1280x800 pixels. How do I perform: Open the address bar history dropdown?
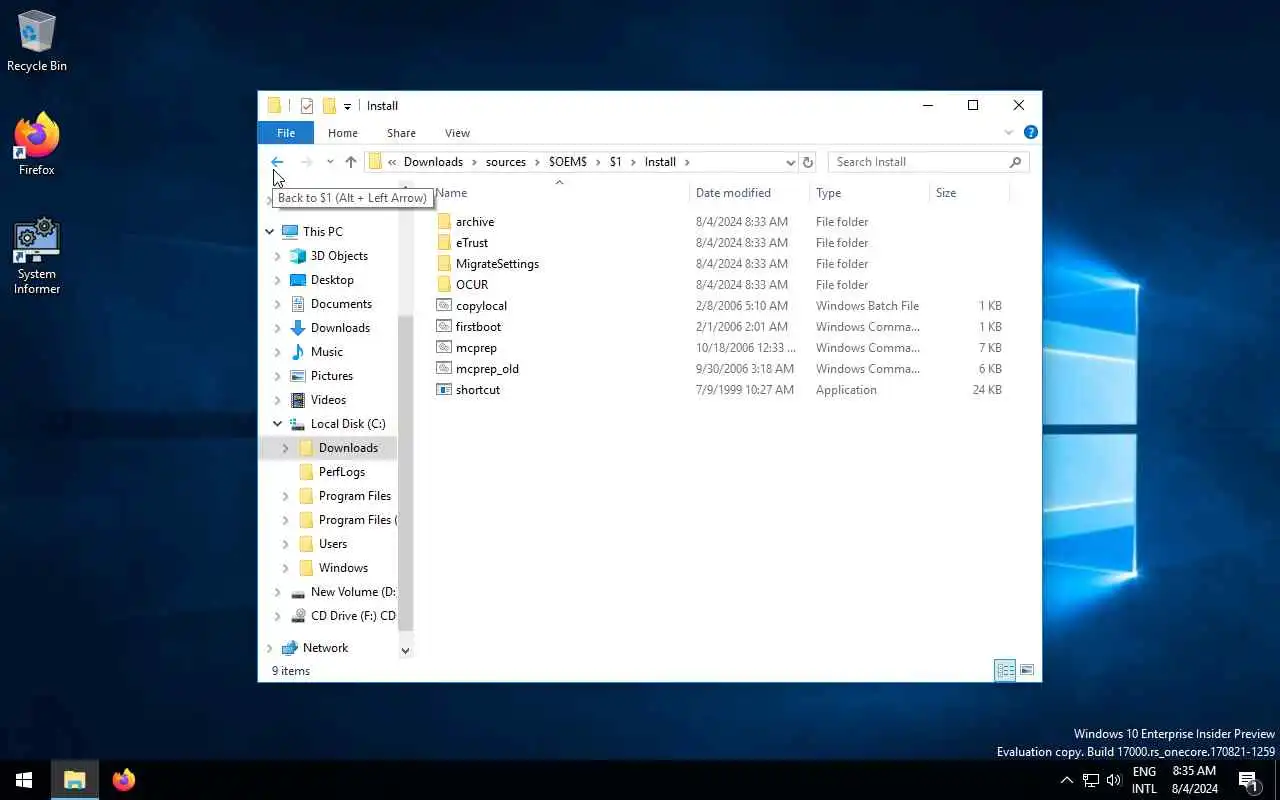[x=790, y=162]
